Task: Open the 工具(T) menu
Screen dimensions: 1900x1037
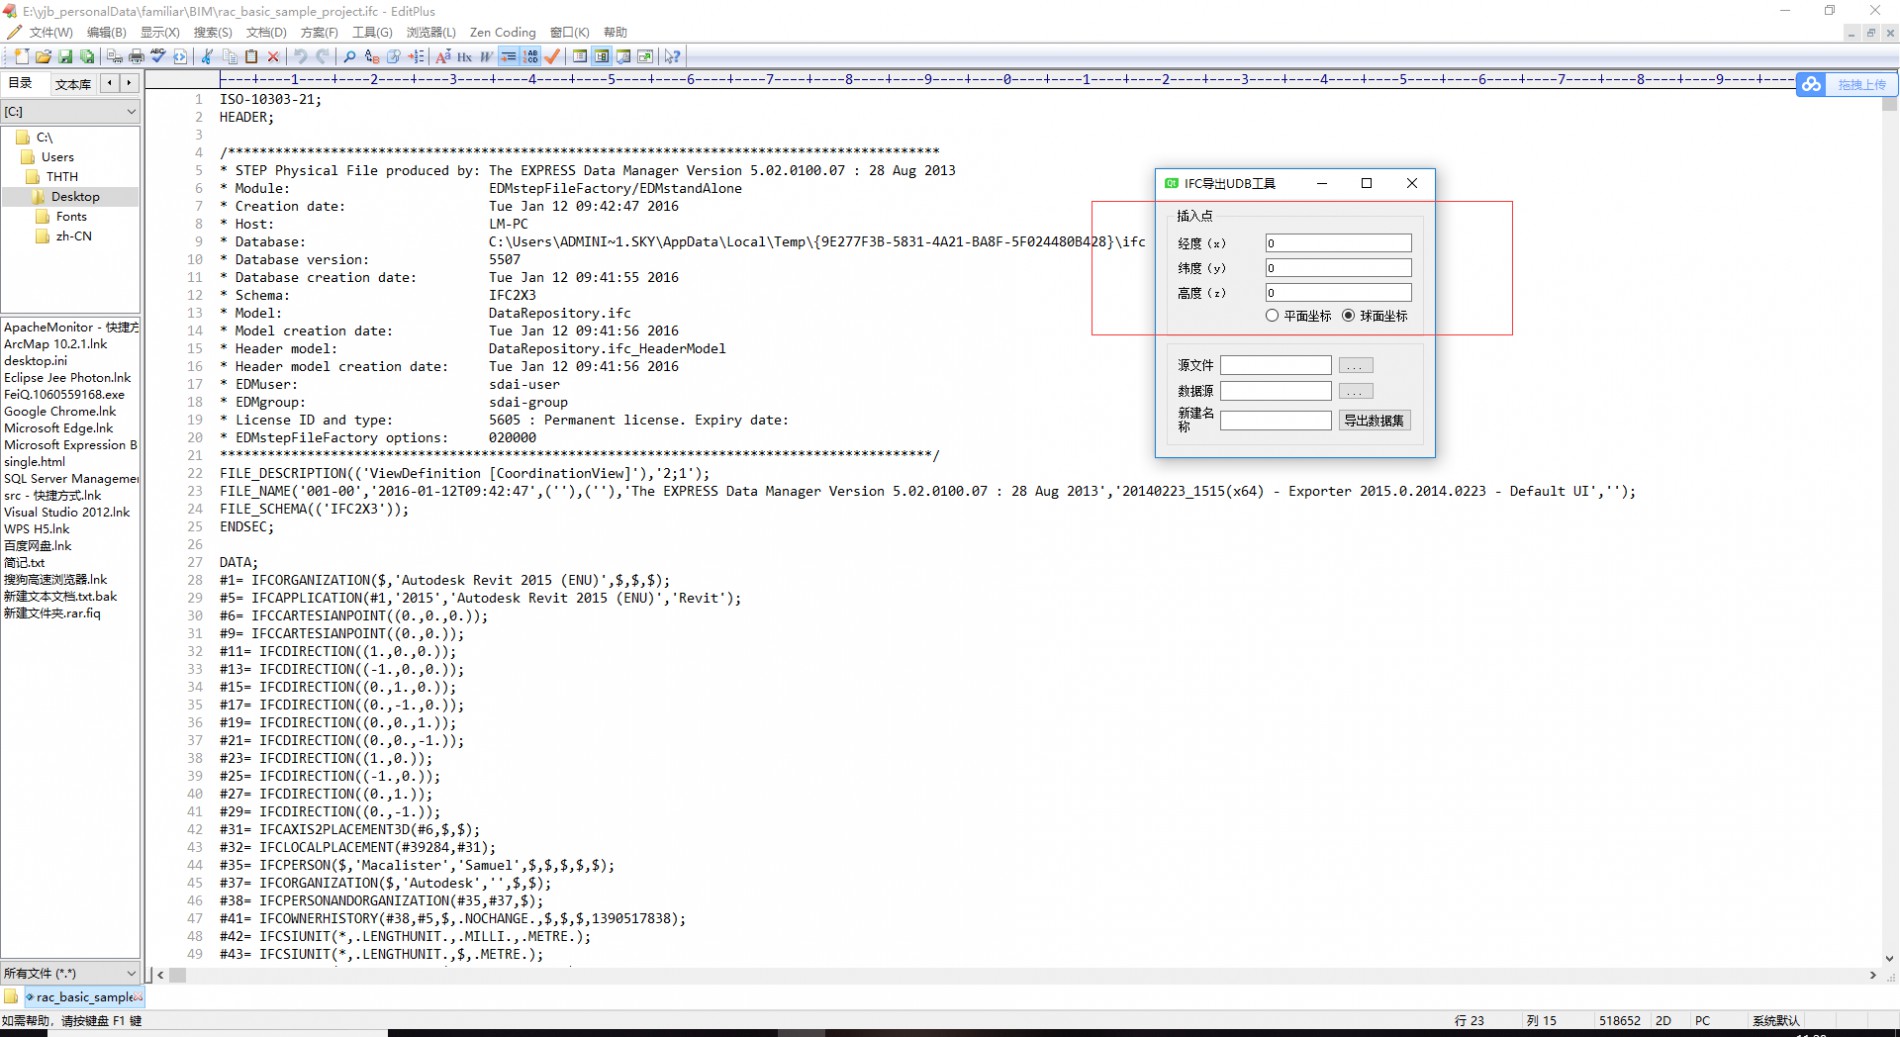Action: pos(371,32)
